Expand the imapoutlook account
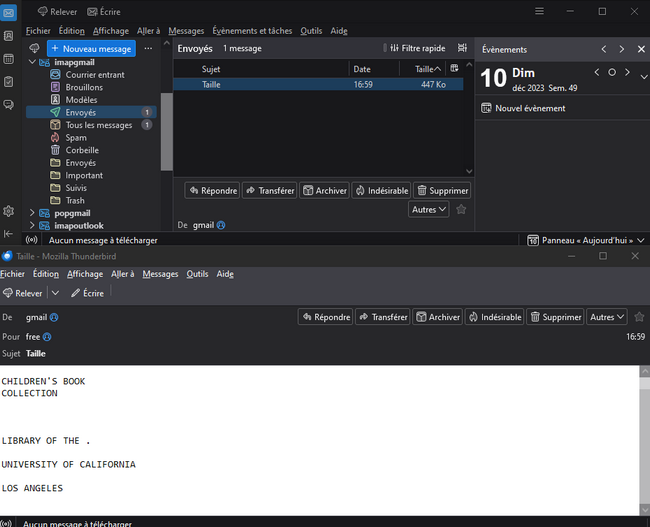Screen dimensions: 650x527 point(32,226)
